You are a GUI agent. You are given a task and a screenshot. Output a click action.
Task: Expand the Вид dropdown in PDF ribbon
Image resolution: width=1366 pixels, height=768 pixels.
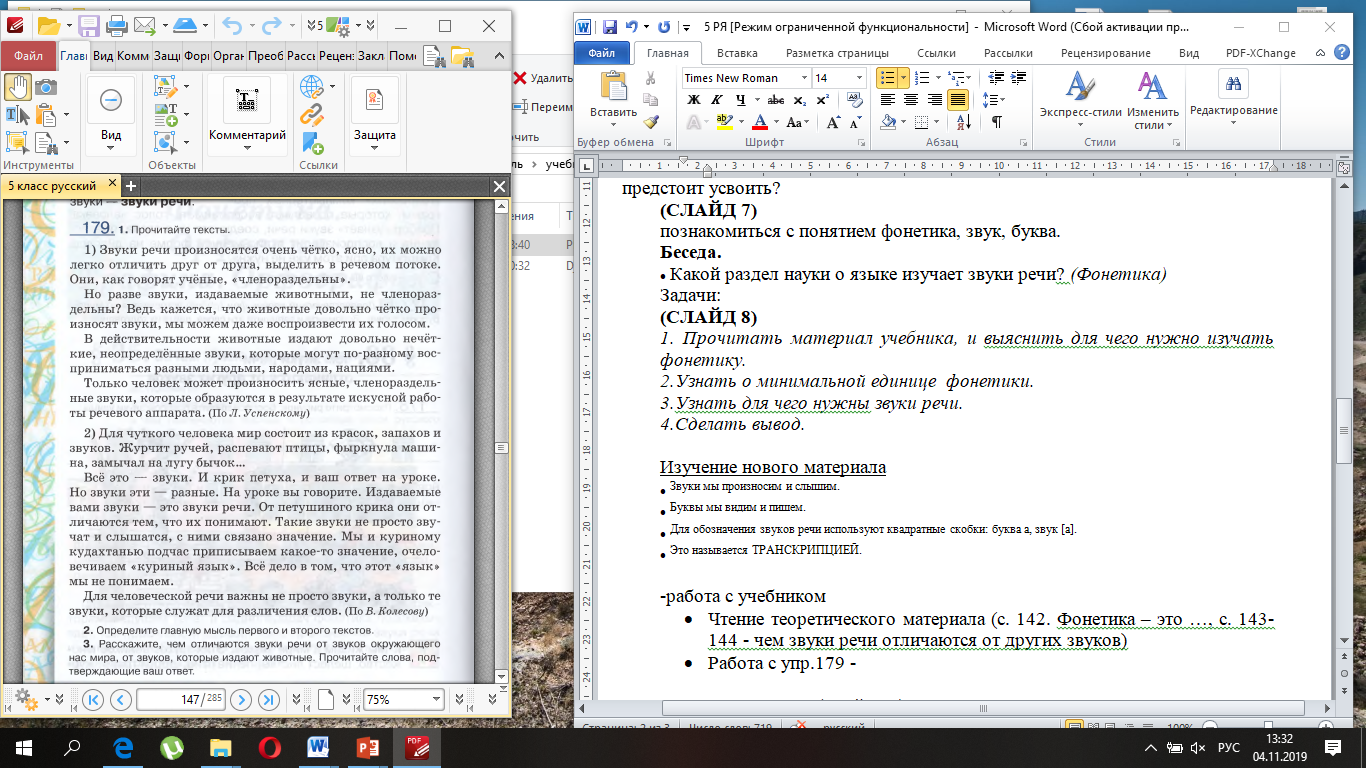pos(111,149)
